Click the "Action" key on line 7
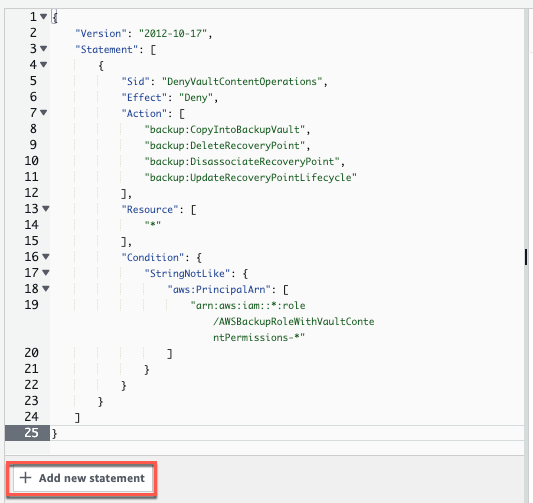Image resolution: width=533 pixels, height=503 pixels. tap(144, 113)
